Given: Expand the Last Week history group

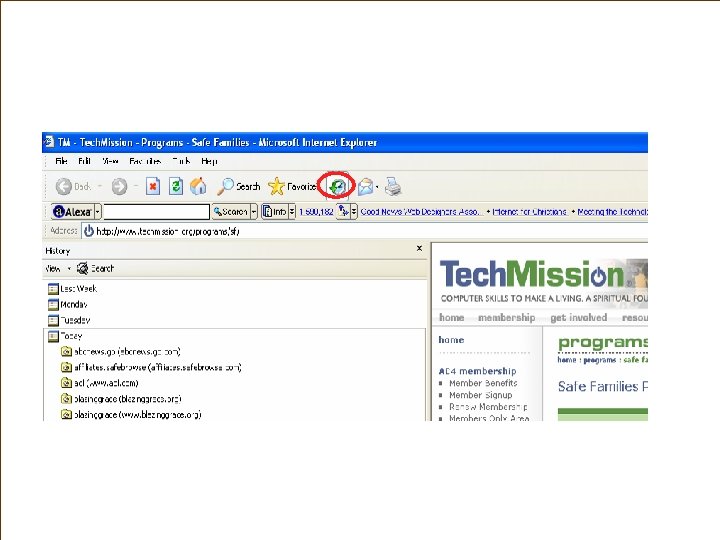Looking at the screenshot, I should [x=73, y=289].
